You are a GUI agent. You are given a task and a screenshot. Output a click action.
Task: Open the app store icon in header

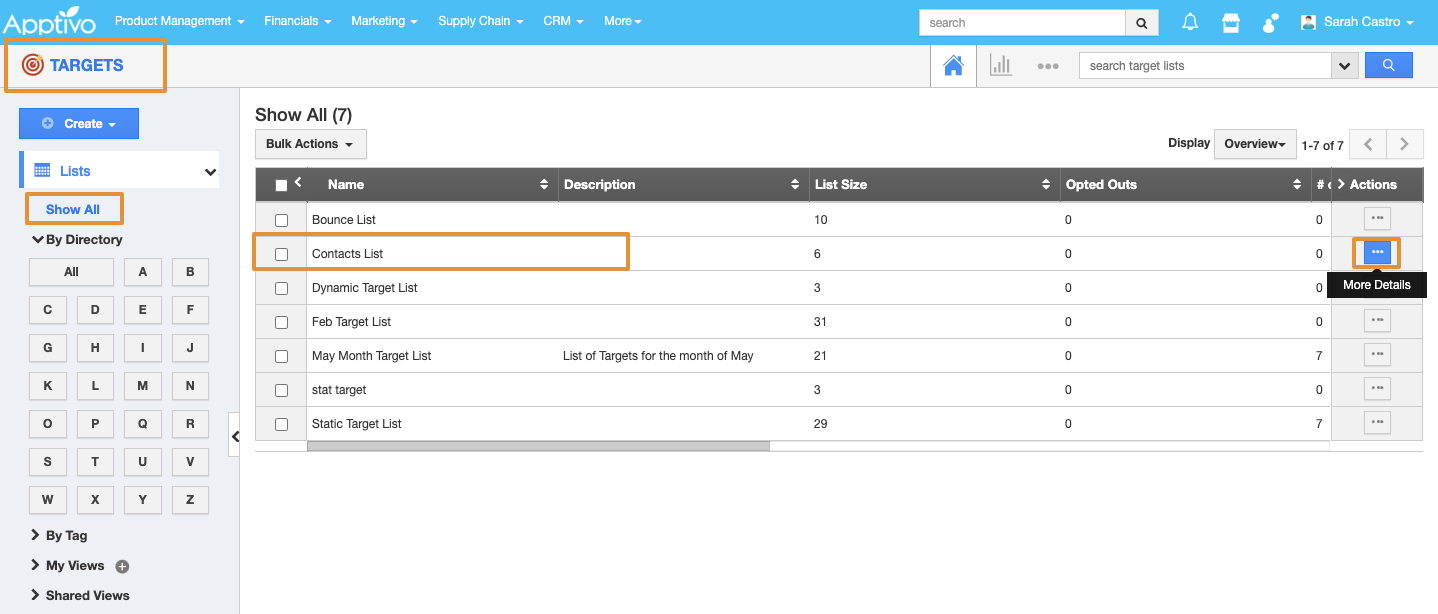tap(1231, 22)
